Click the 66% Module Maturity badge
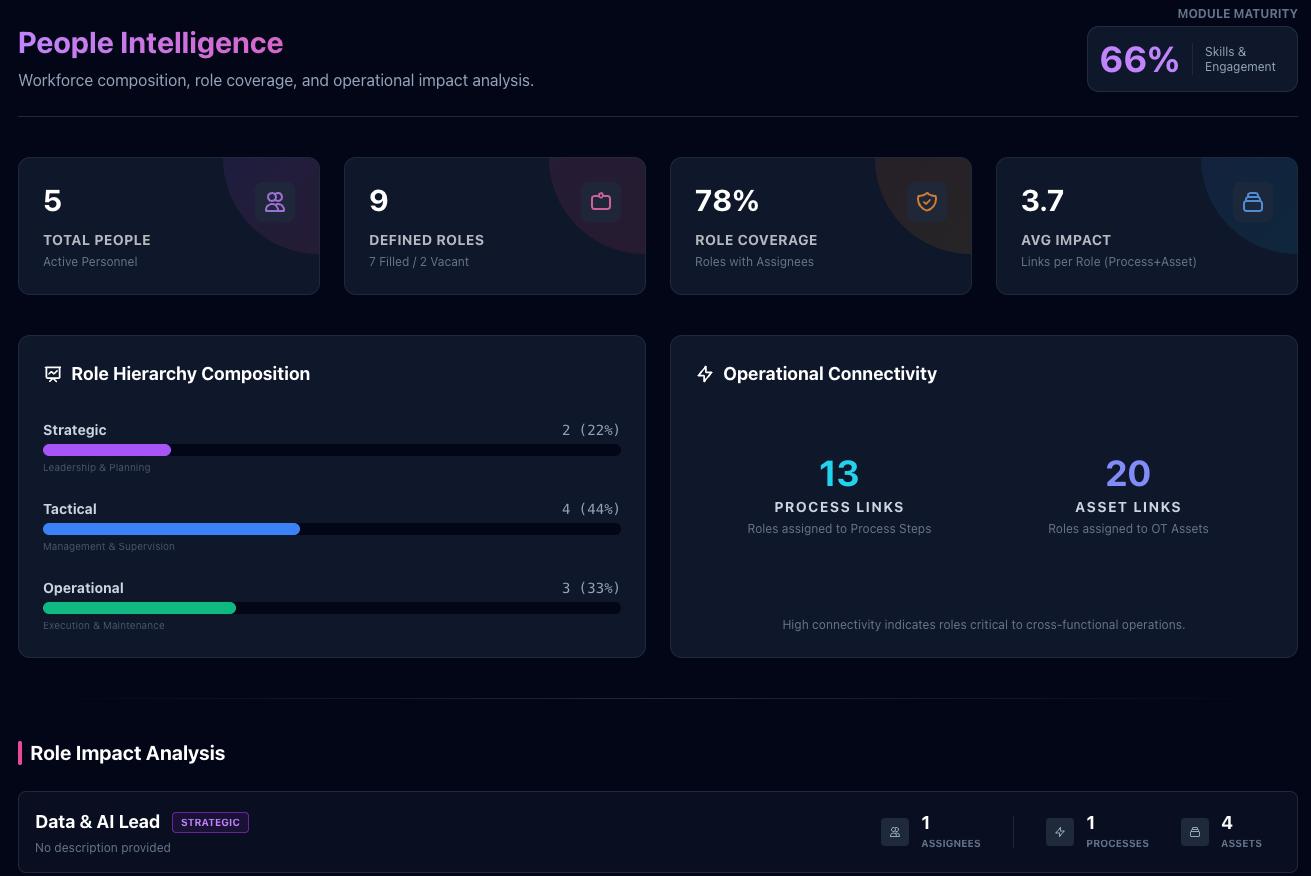Image resolution: width=1311 pixels, height=876 pixels. point(1139,60)
